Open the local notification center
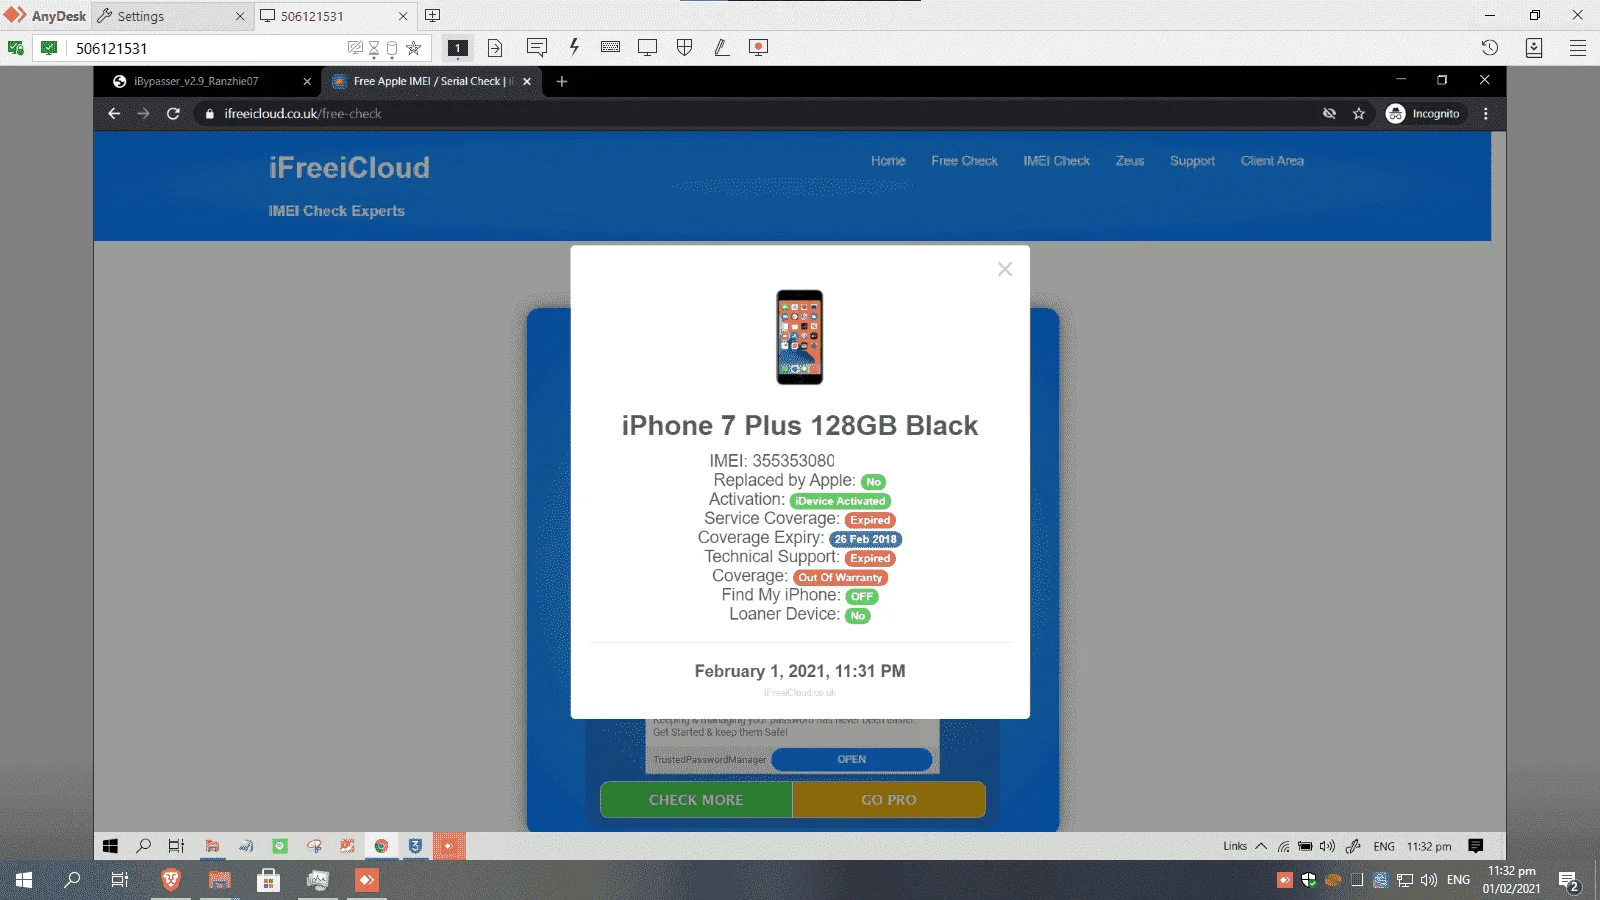Viewport: 1600px width, 900px height. [1569, 881]
